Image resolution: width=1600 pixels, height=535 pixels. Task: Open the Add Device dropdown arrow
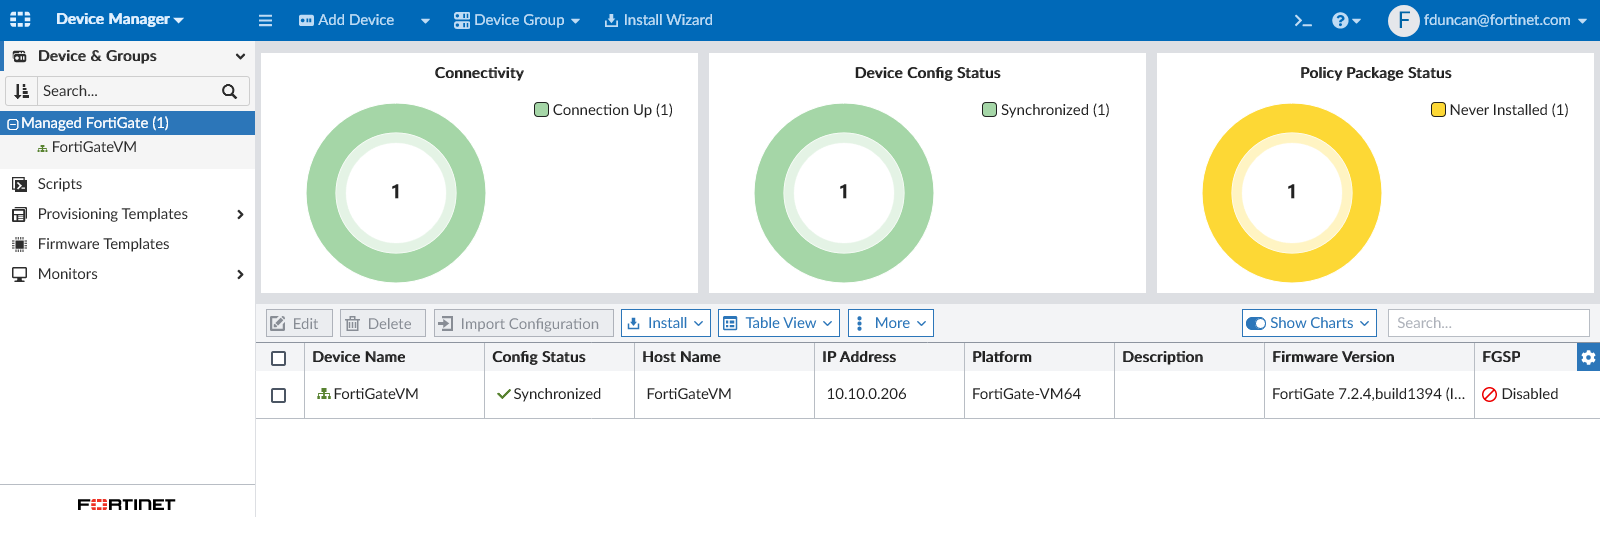click(x=425, y=21)
